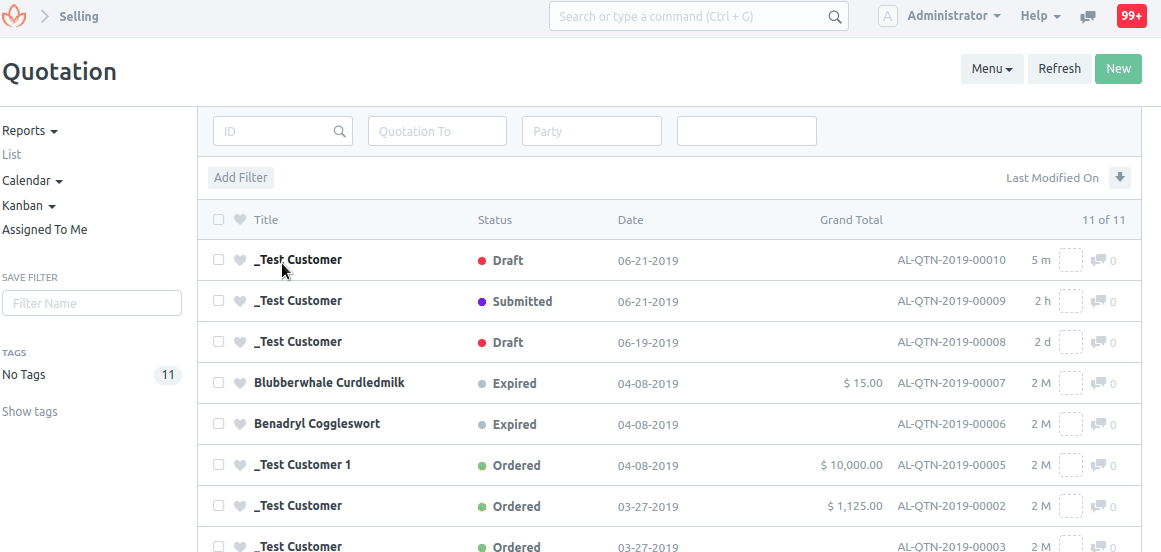Click the unlabeled fourth filter field
This screenshot has height=552, width=1161.
(x=746, y=131)
